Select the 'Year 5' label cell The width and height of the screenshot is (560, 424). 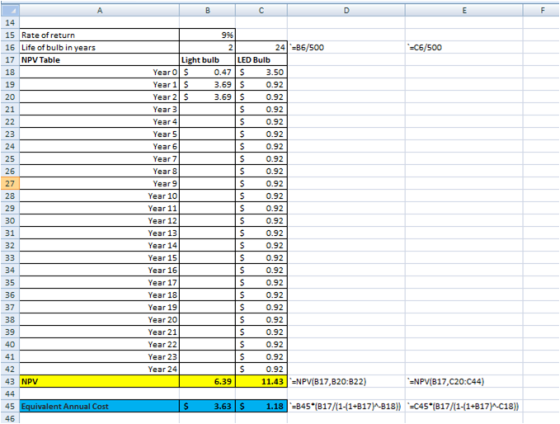[x=100, y=134]
